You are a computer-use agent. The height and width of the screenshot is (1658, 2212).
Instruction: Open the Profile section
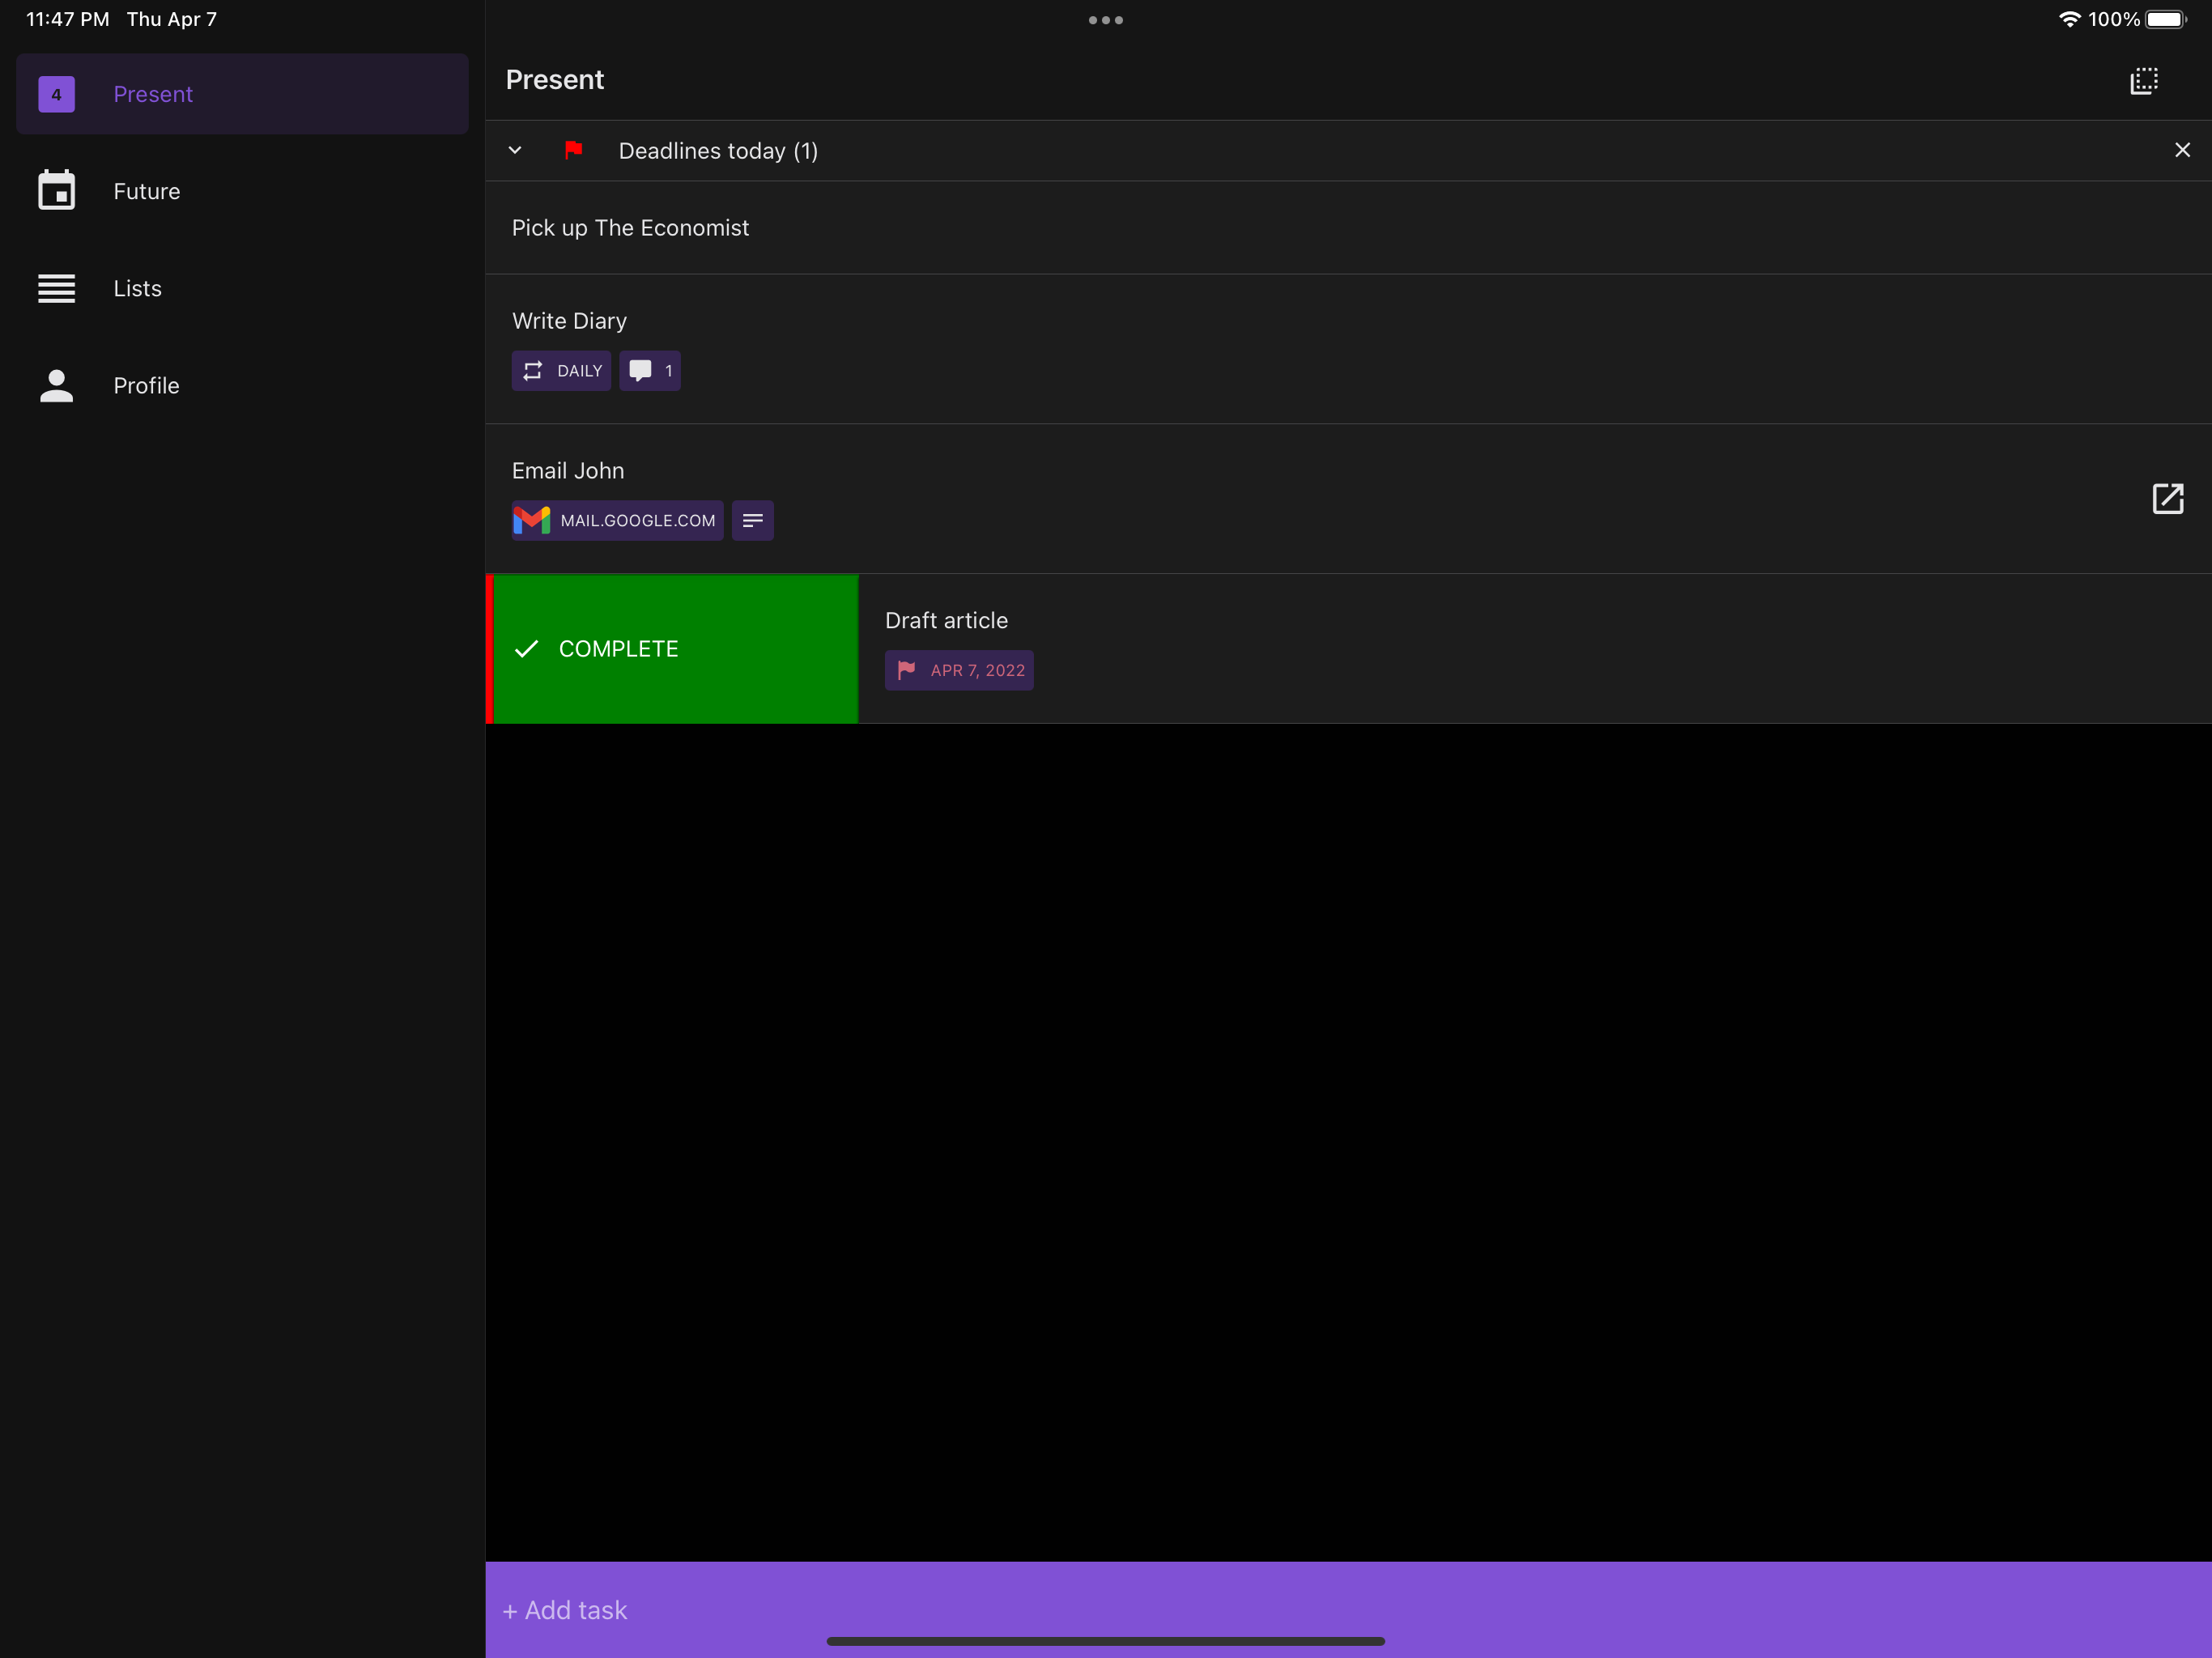[146, 385]
